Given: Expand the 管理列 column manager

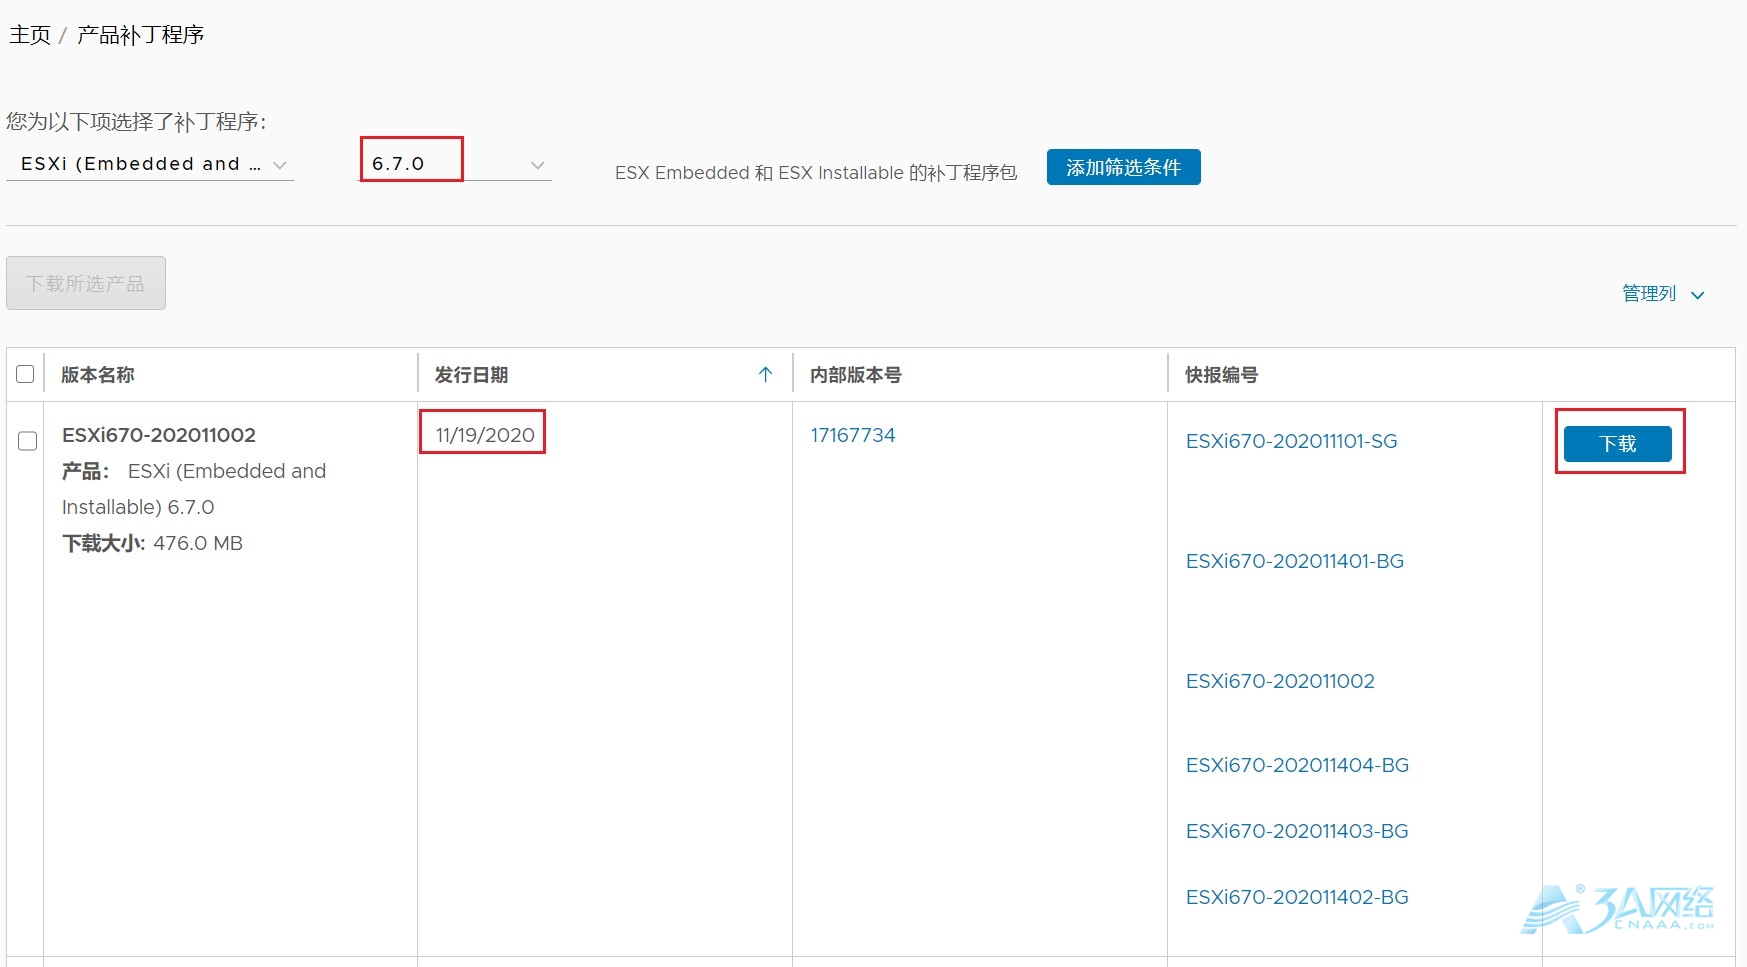Looking at the screenshot, I should coord(1662,294).
